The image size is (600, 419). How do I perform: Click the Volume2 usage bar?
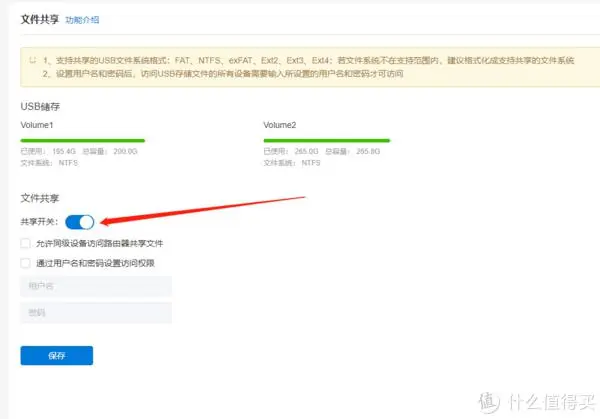tap(326, 140)
